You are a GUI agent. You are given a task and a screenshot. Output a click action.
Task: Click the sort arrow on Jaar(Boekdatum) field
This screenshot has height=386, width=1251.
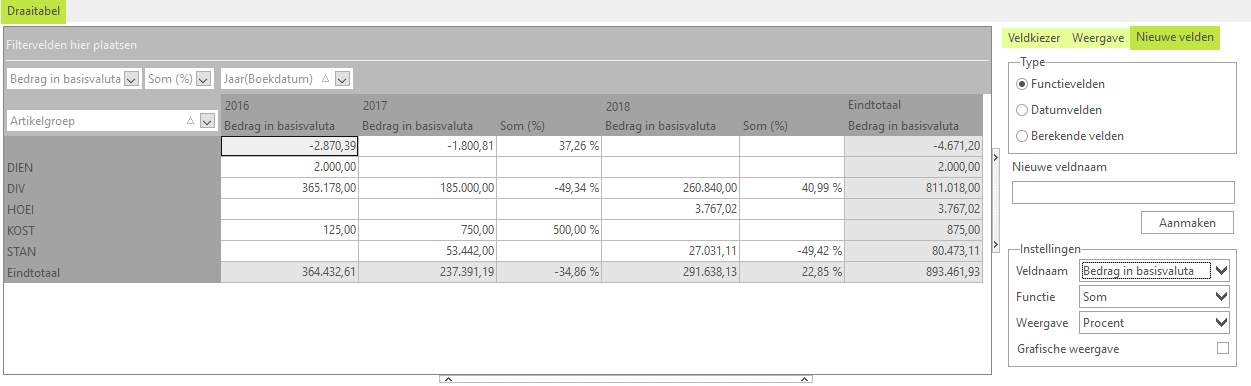tap(325, 79)
